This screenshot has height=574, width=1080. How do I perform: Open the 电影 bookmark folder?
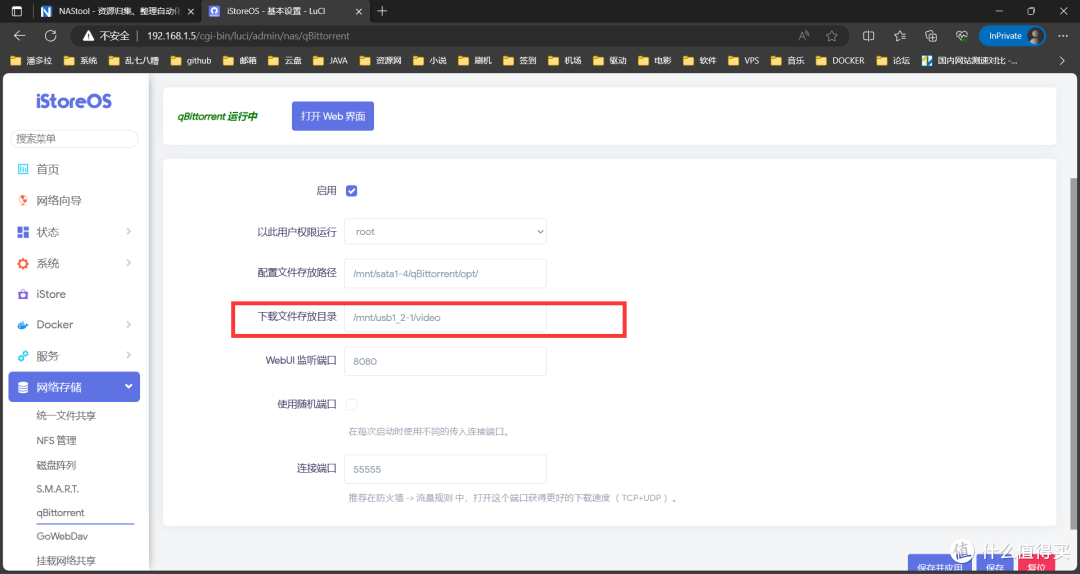(652, 61)
